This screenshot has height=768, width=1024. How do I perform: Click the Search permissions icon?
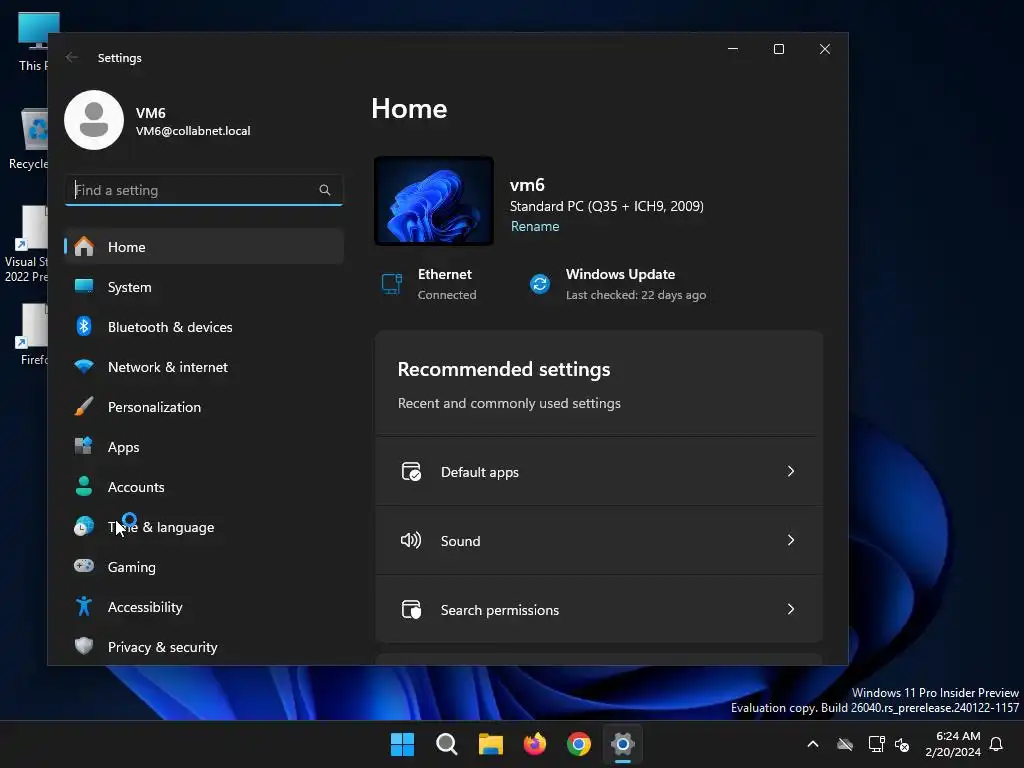point(411,609)
